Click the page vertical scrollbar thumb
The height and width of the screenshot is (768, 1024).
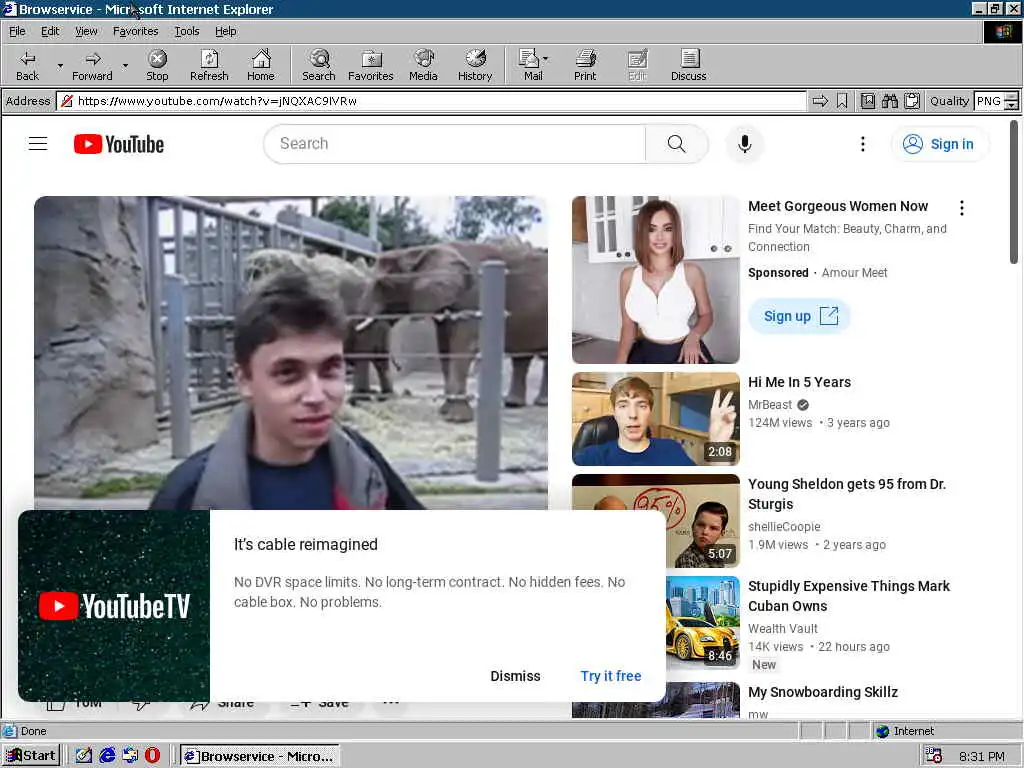point(1014,191)
